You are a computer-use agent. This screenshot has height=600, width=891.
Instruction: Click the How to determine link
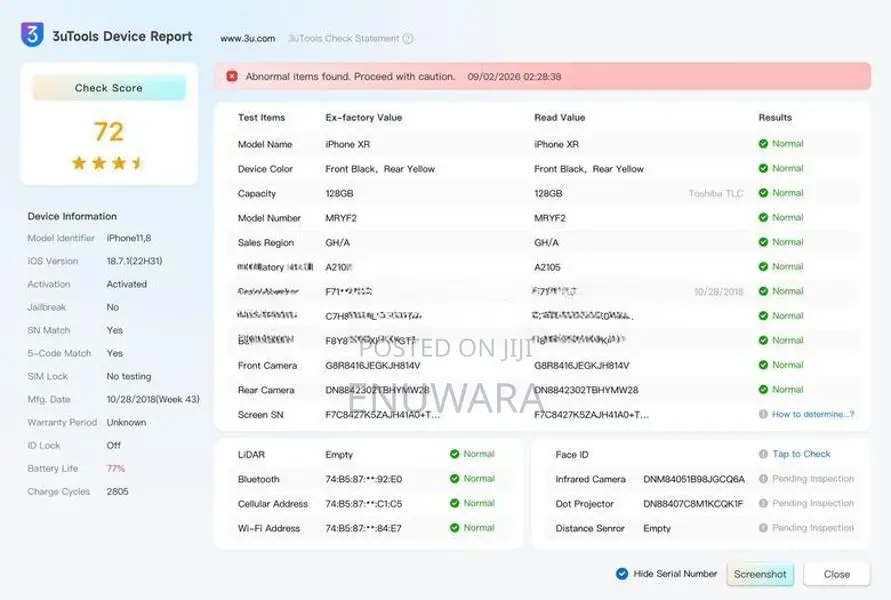click(x=813, y=414)
